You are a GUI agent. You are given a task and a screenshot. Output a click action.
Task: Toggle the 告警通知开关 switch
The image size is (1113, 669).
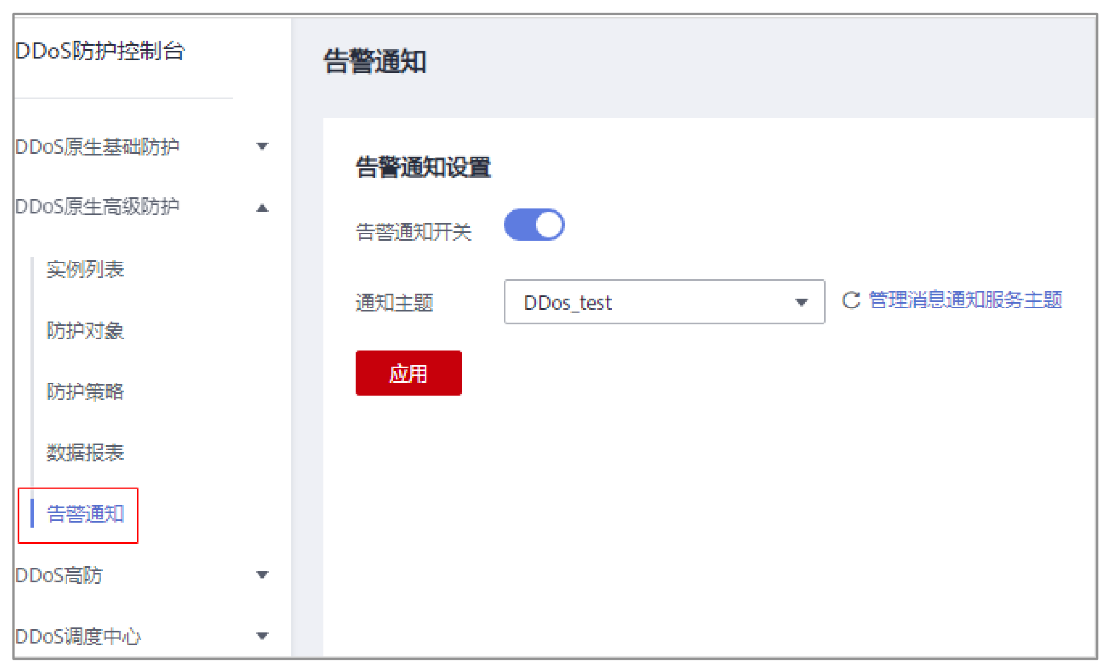pyautogui.click(x=534, y=226)
